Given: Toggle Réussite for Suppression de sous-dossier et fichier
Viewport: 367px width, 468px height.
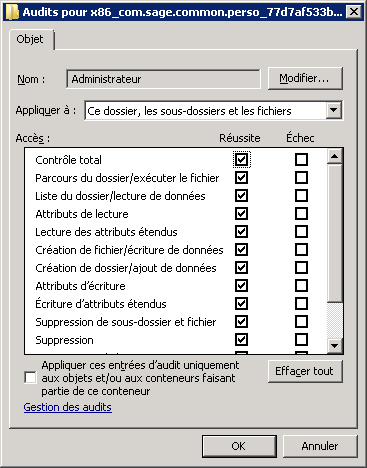Looking at the screenshot, I should pyautogui.click(x=241, y=322).
